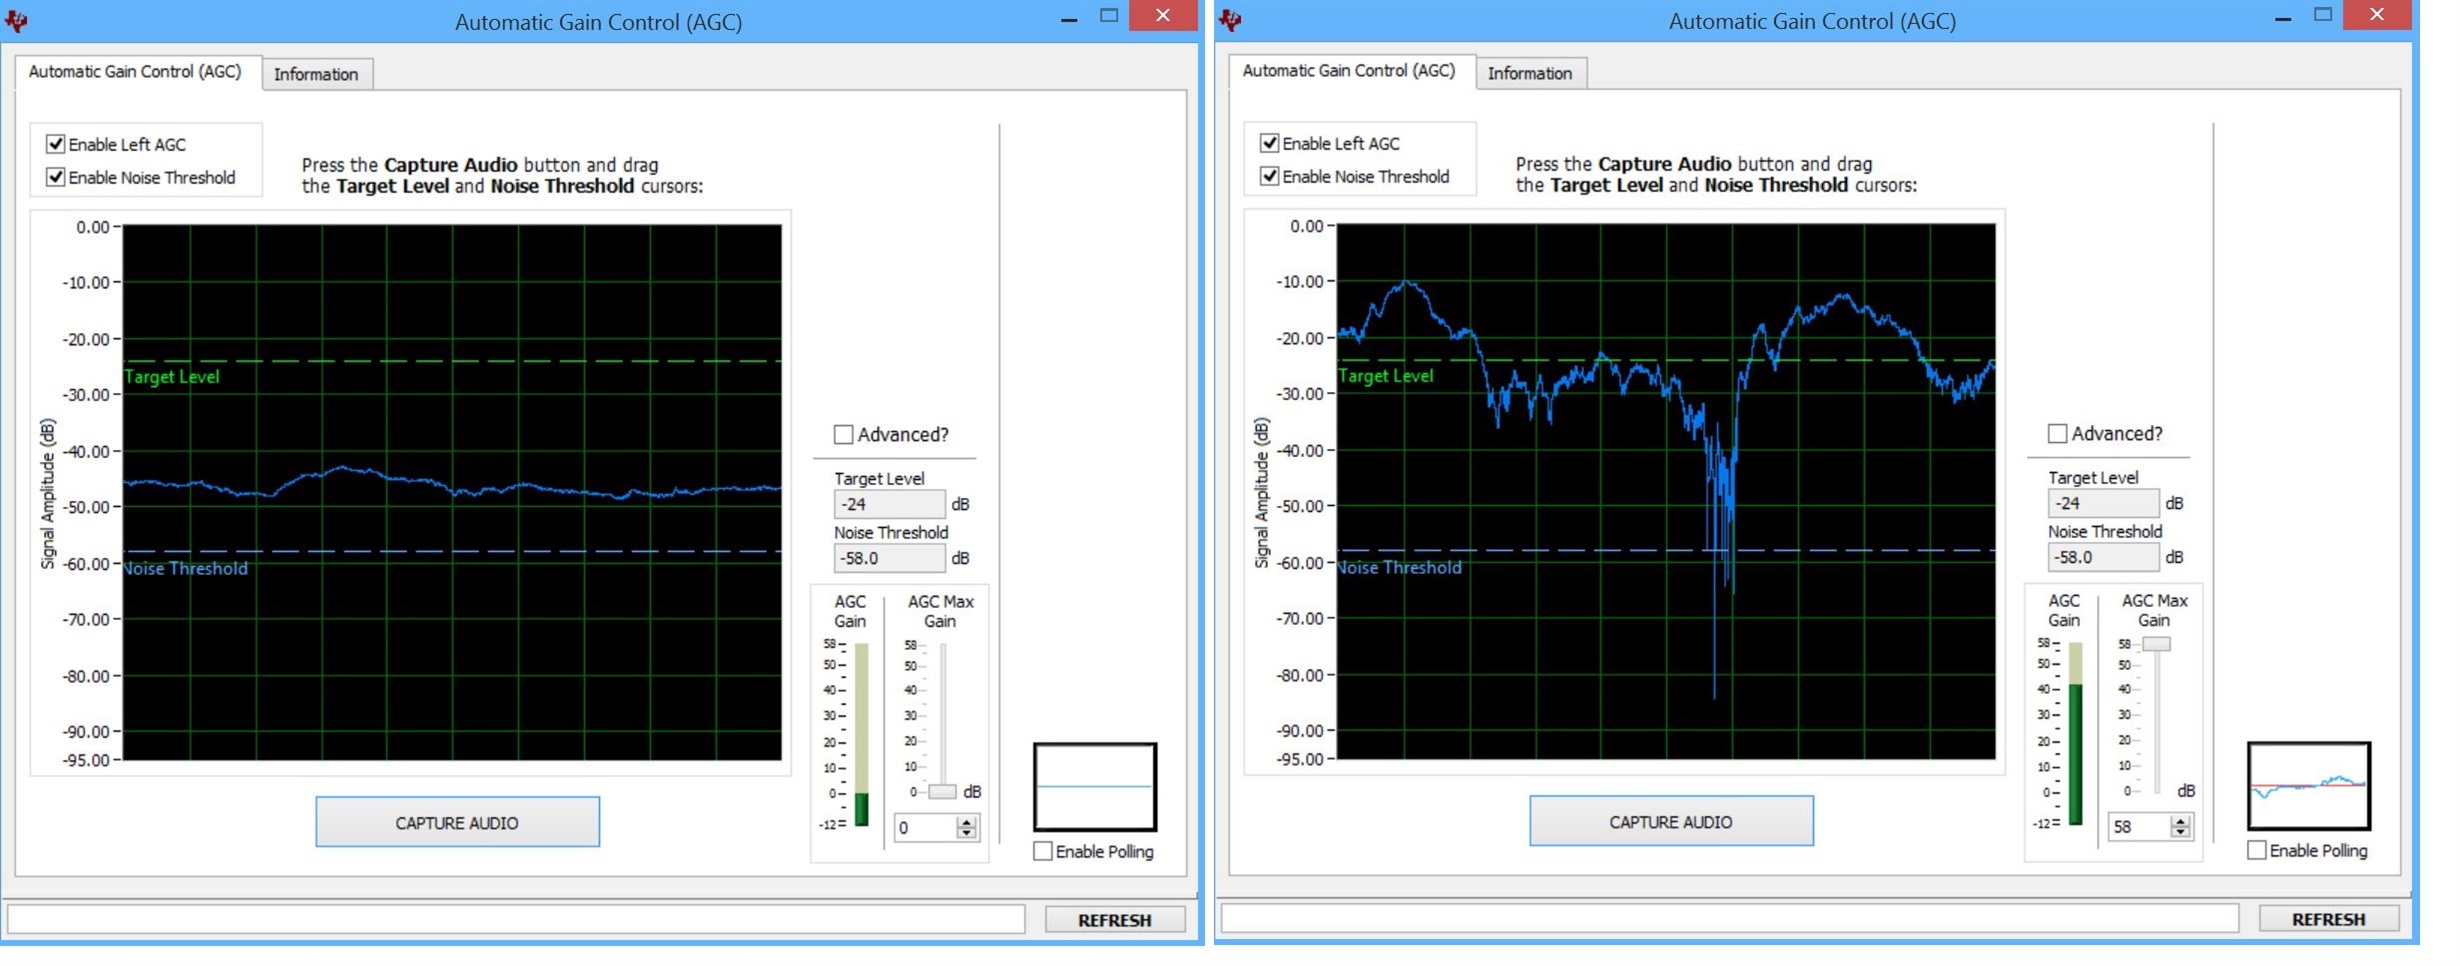Maximize the right AGC window
Image resolution: width=2460 pixels, height=966 pixels.
point(2323,15)
